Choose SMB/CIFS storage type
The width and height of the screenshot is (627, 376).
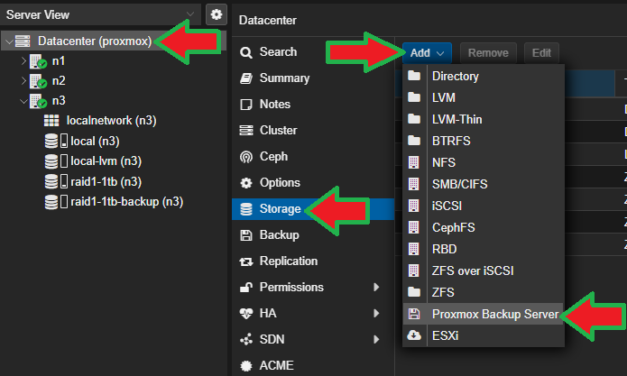click(x=483, y=184)
